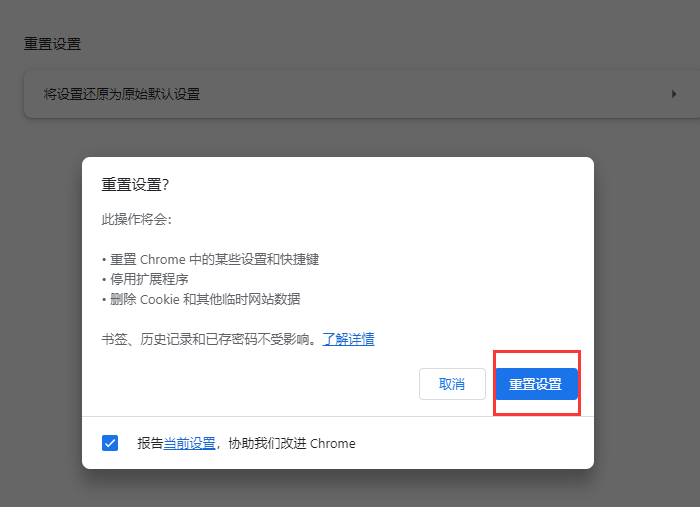Click the 报告 word beside the checkbox

(150, 443)
